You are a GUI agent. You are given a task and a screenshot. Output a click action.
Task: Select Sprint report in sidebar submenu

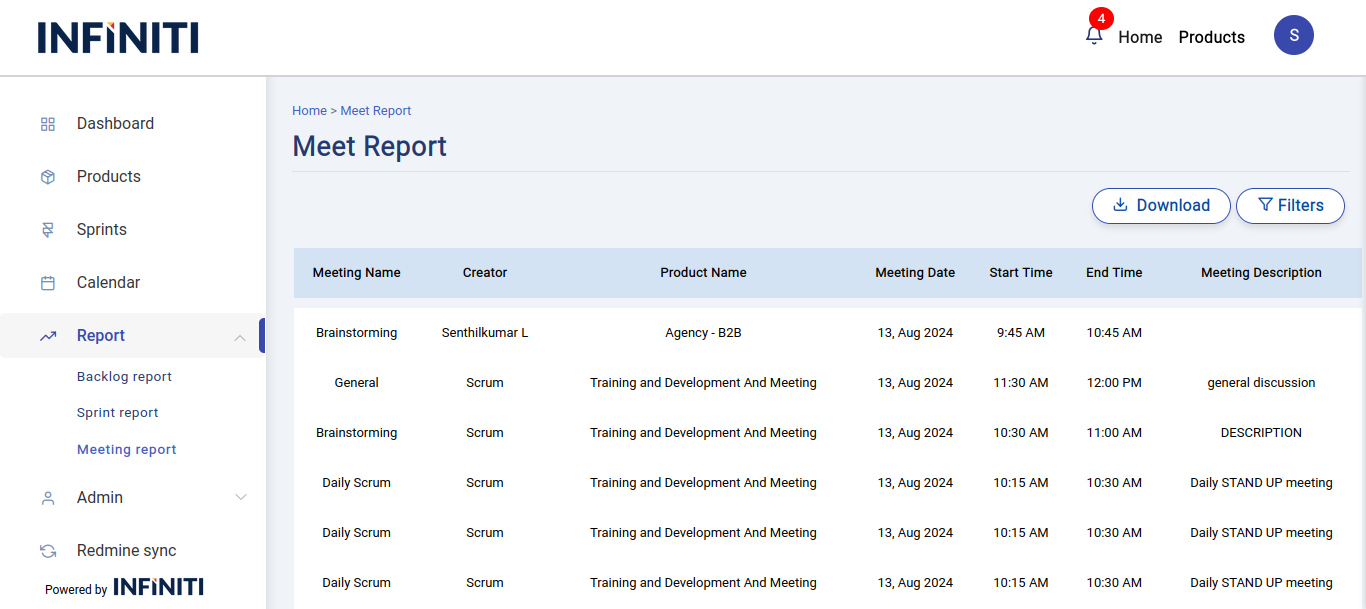click(118, 413)
